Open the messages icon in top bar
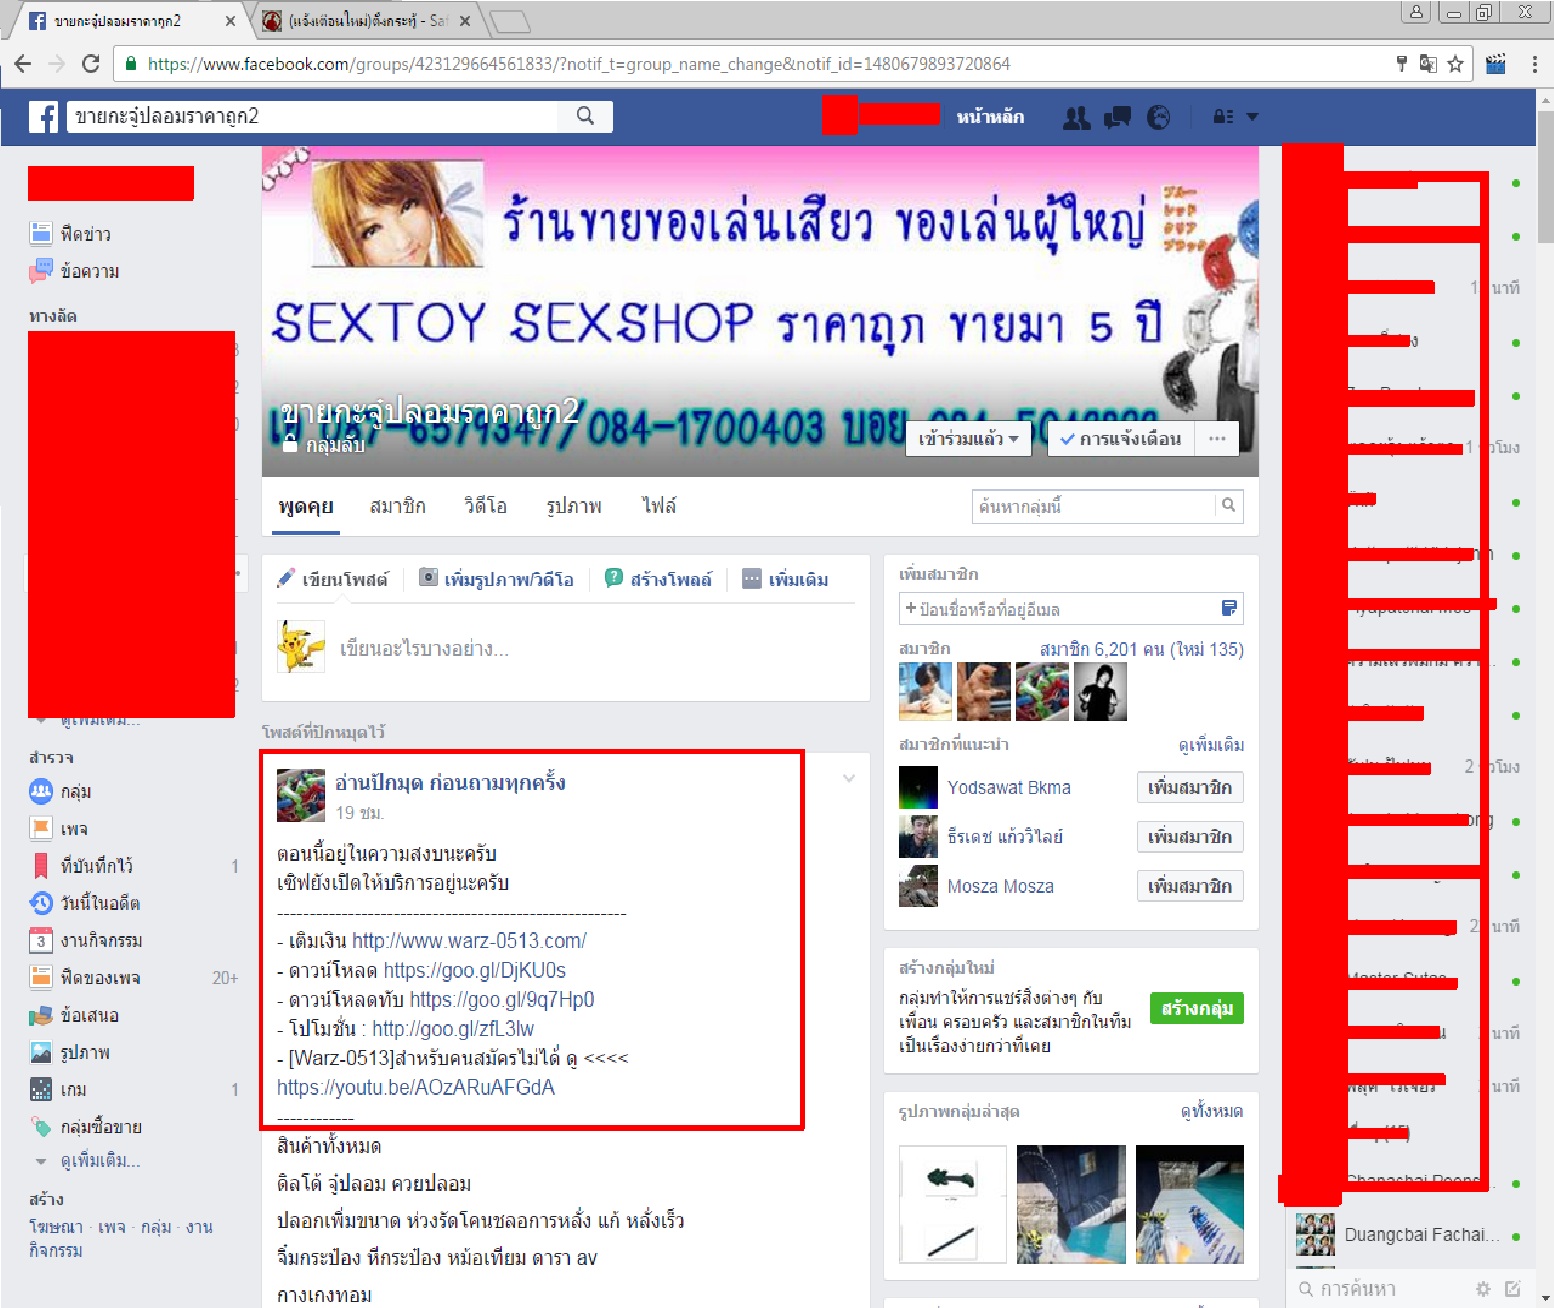This screenshot has width=1554, height=1308. tap(1117, 118)
